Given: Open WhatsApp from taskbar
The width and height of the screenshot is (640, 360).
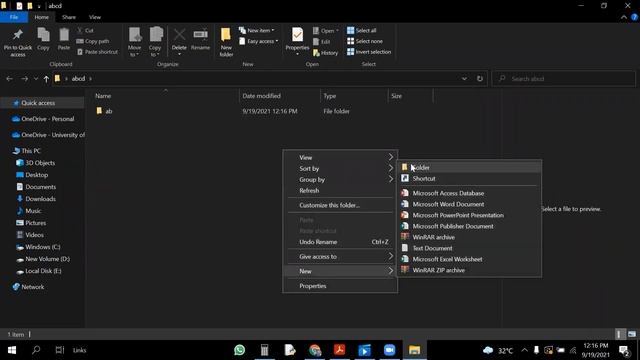Looking at the screenshot, I should 240,350.
